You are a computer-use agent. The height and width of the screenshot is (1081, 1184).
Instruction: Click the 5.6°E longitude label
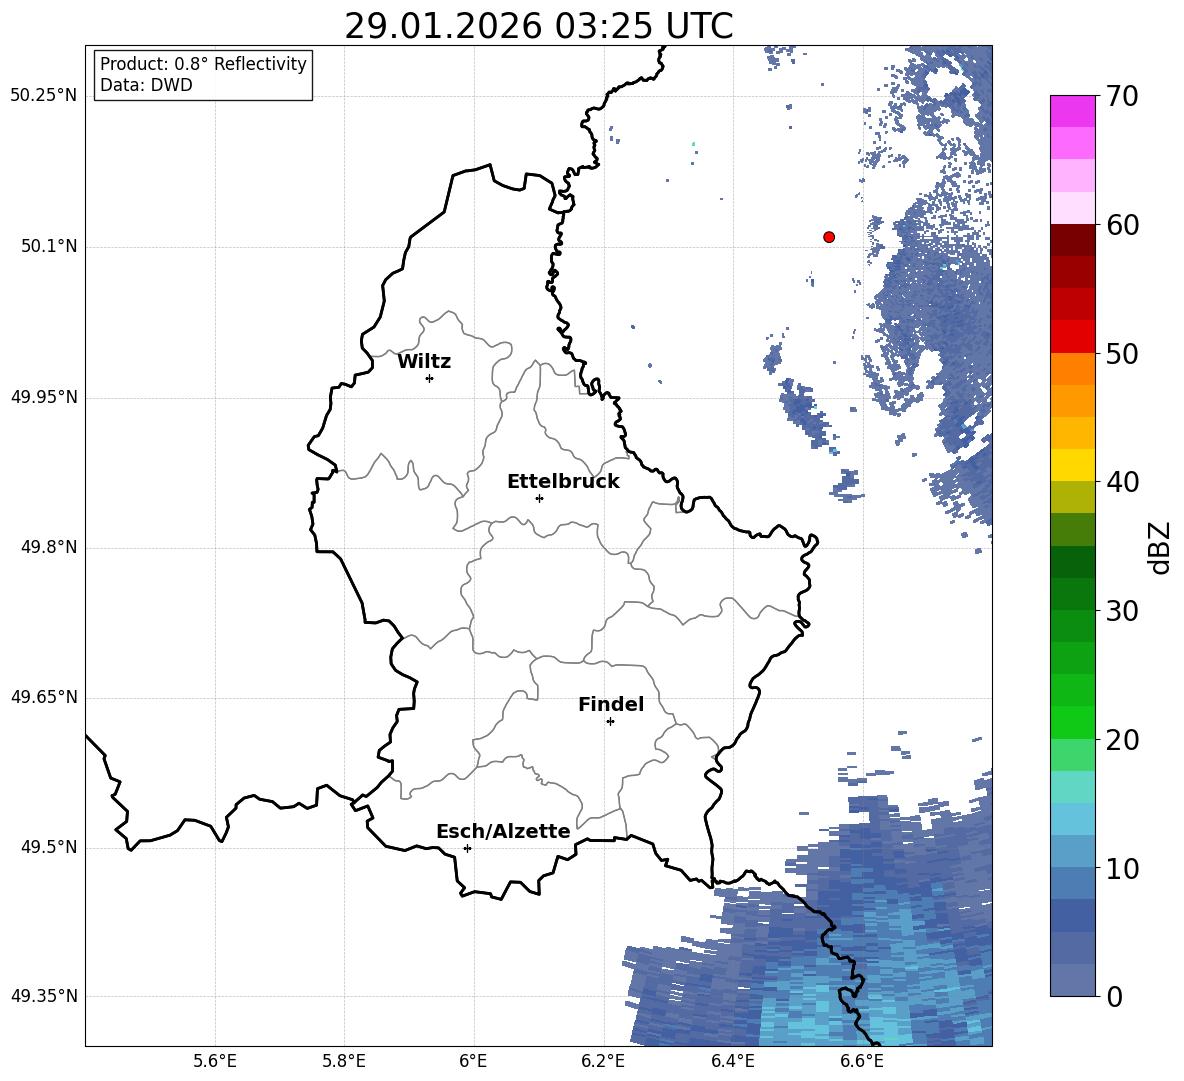[215, 1061]
